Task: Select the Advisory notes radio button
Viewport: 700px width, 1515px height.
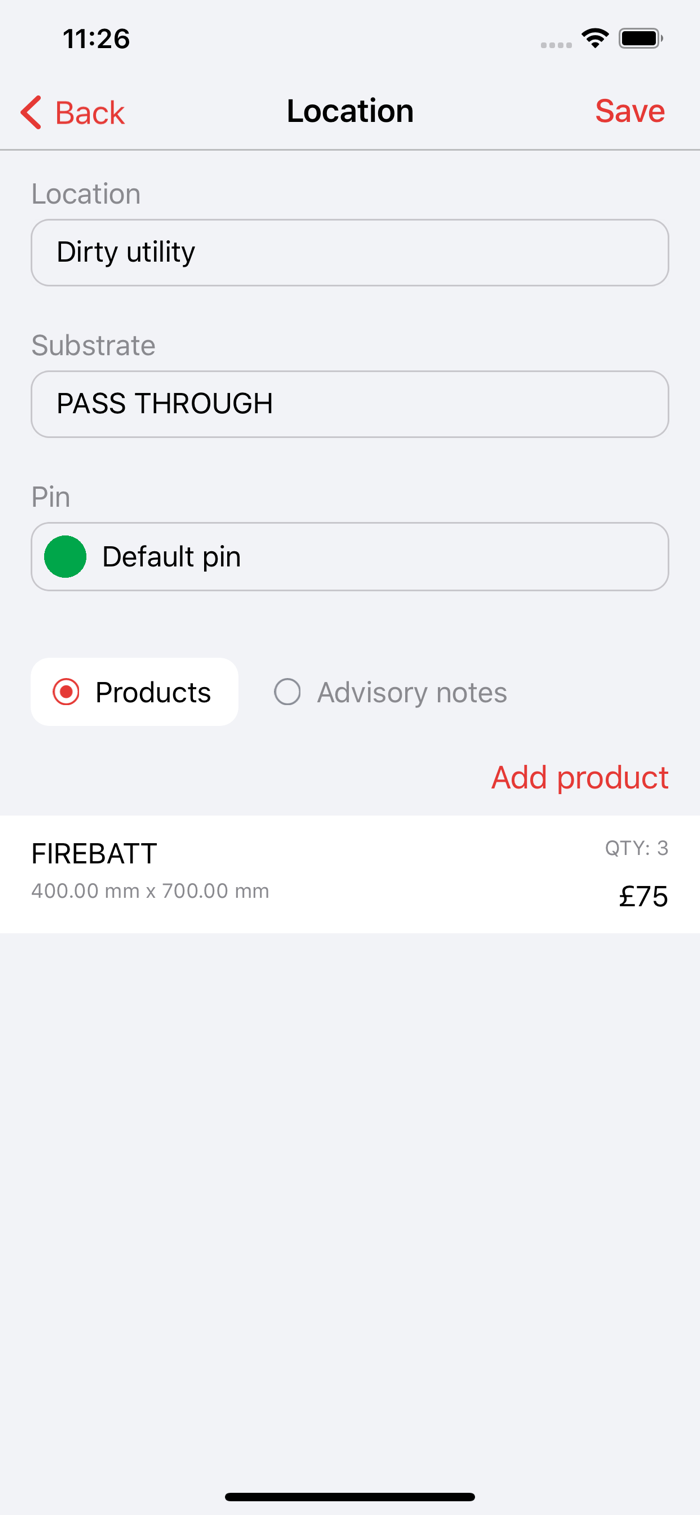Action: point(391,692)
